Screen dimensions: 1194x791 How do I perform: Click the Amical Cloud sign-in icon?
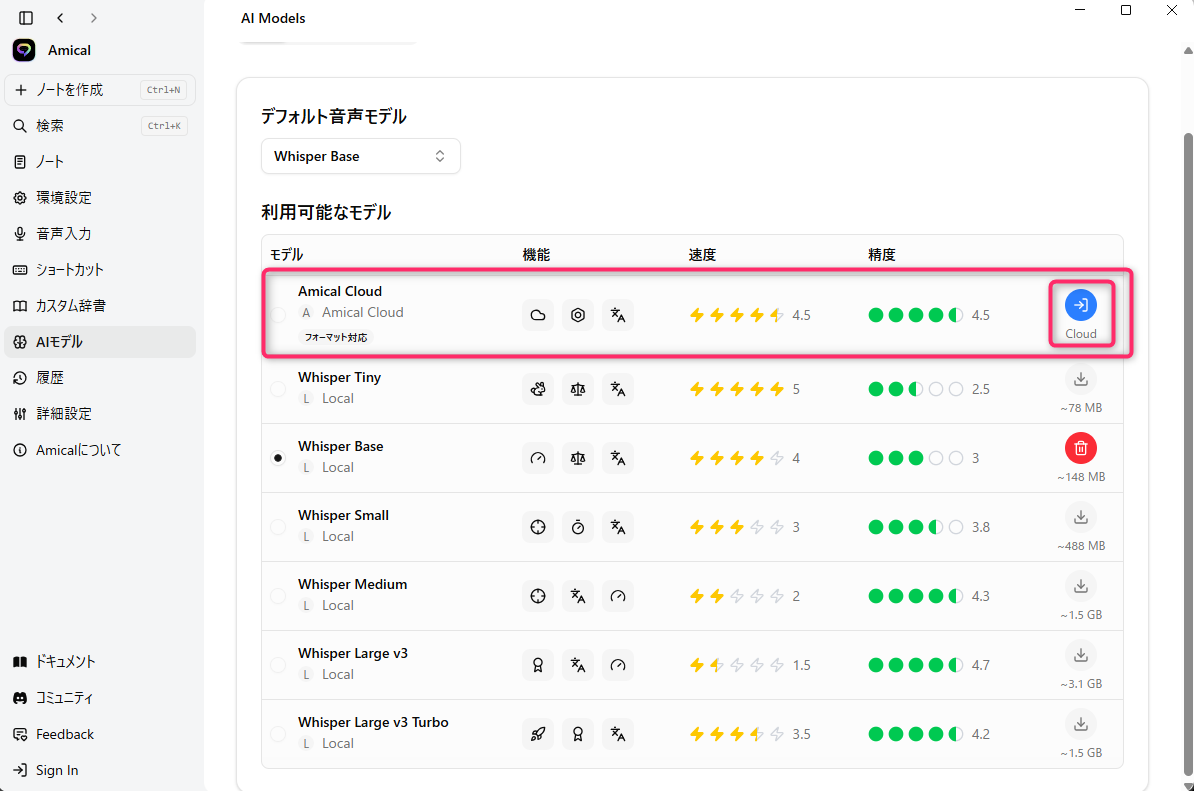pos(1080,305)
